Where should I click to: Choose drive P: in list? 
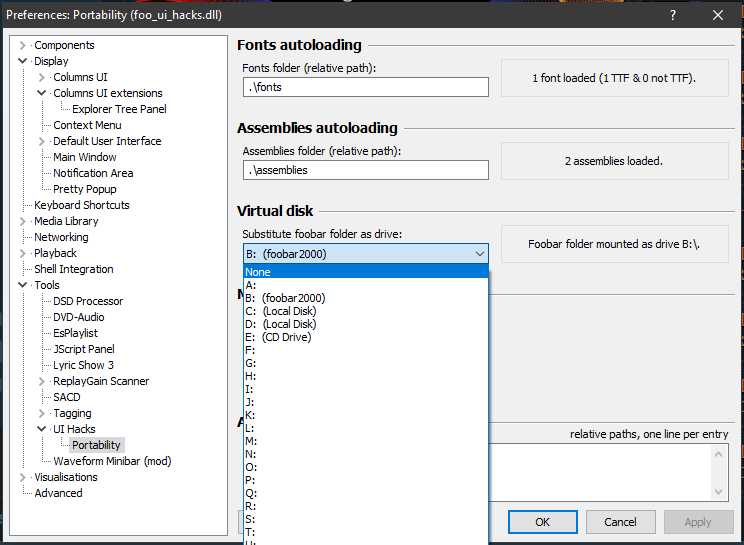366,480
